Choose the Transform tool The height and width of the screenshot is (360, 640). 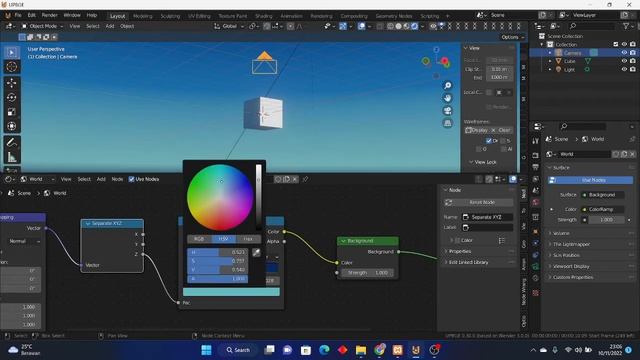click(11, 126)
